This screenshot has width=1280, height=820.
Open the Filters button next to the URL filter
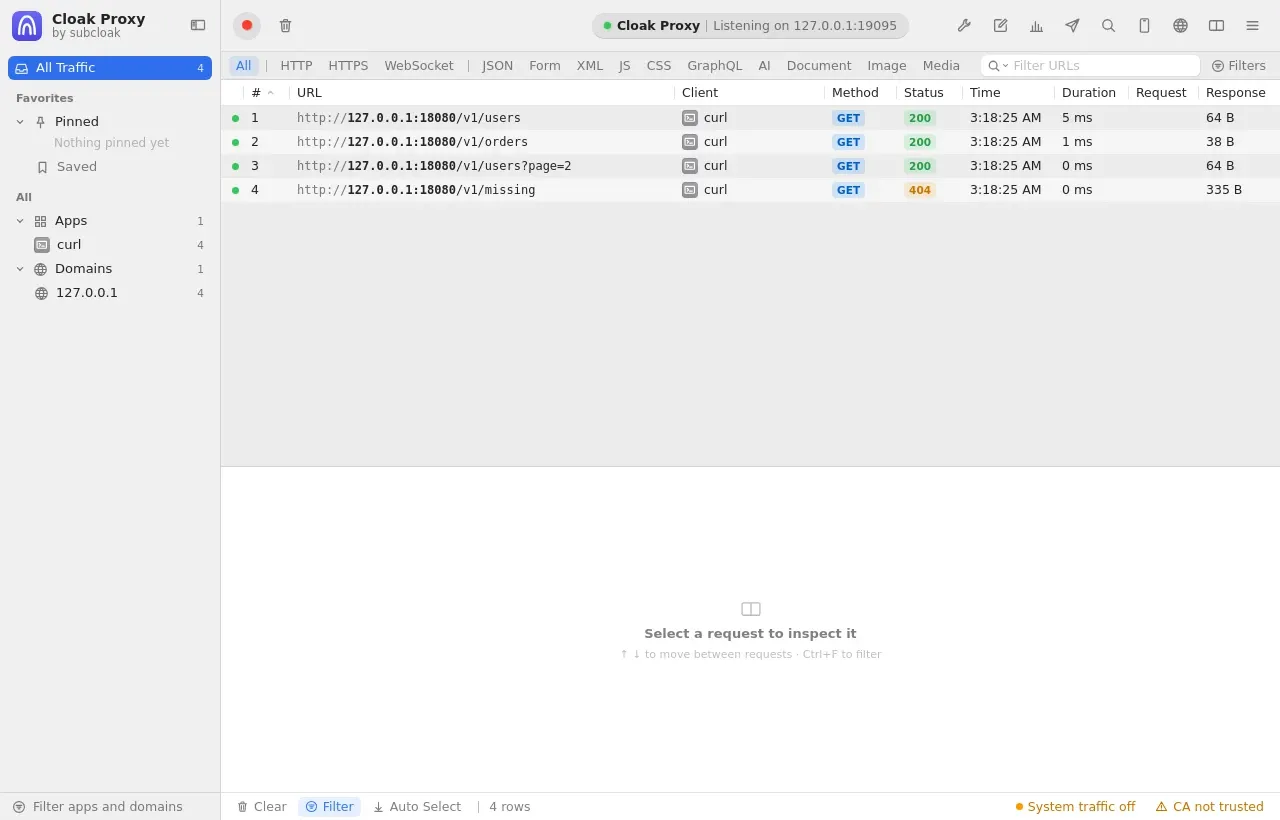(x=1238, y=66)
